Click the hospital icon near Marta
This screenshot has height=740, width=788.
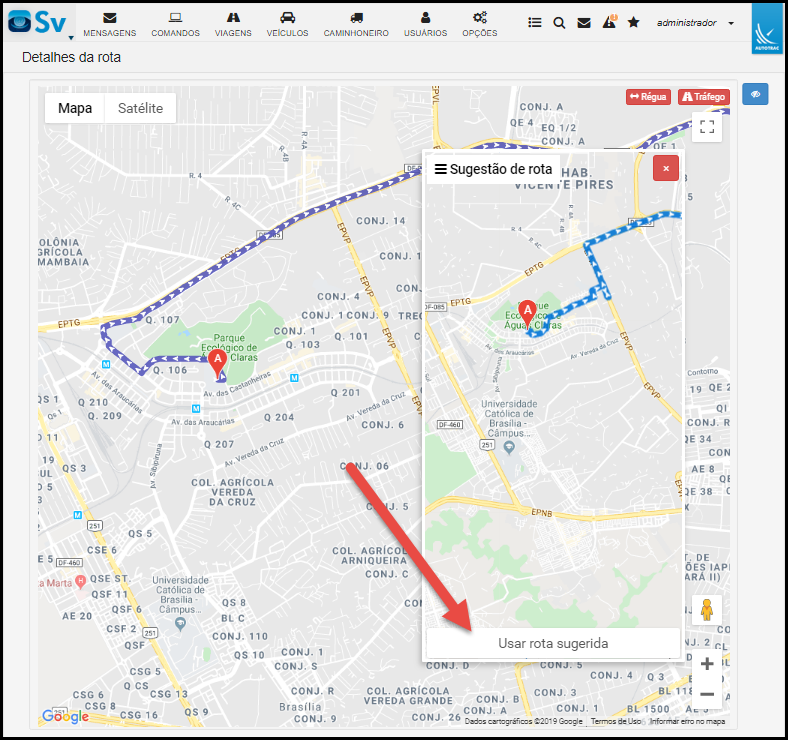click(80, 582)
